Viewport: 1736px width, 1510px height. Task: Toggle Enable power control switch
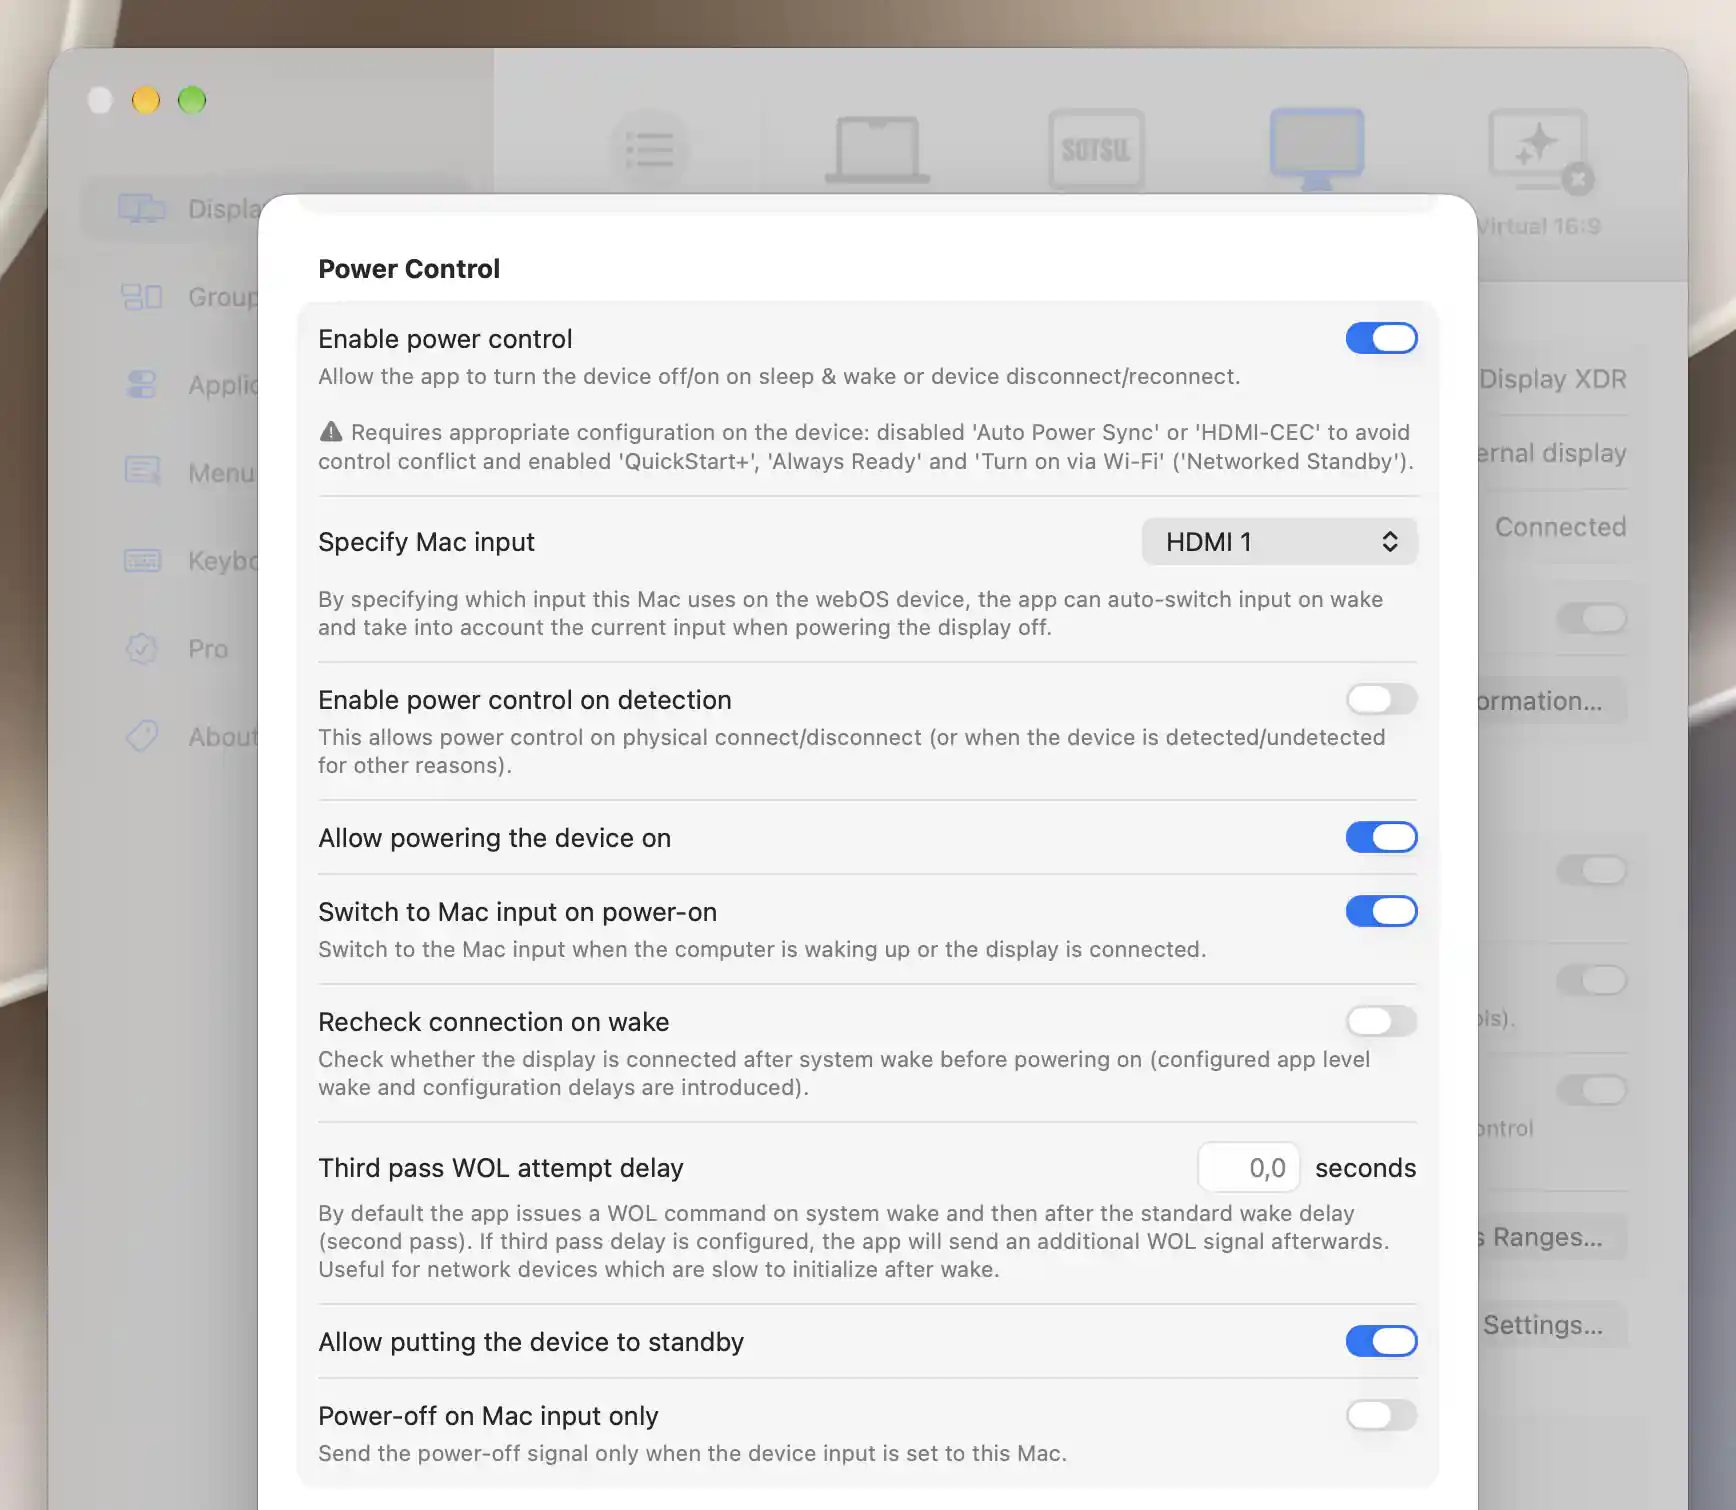click(1381, 338)
